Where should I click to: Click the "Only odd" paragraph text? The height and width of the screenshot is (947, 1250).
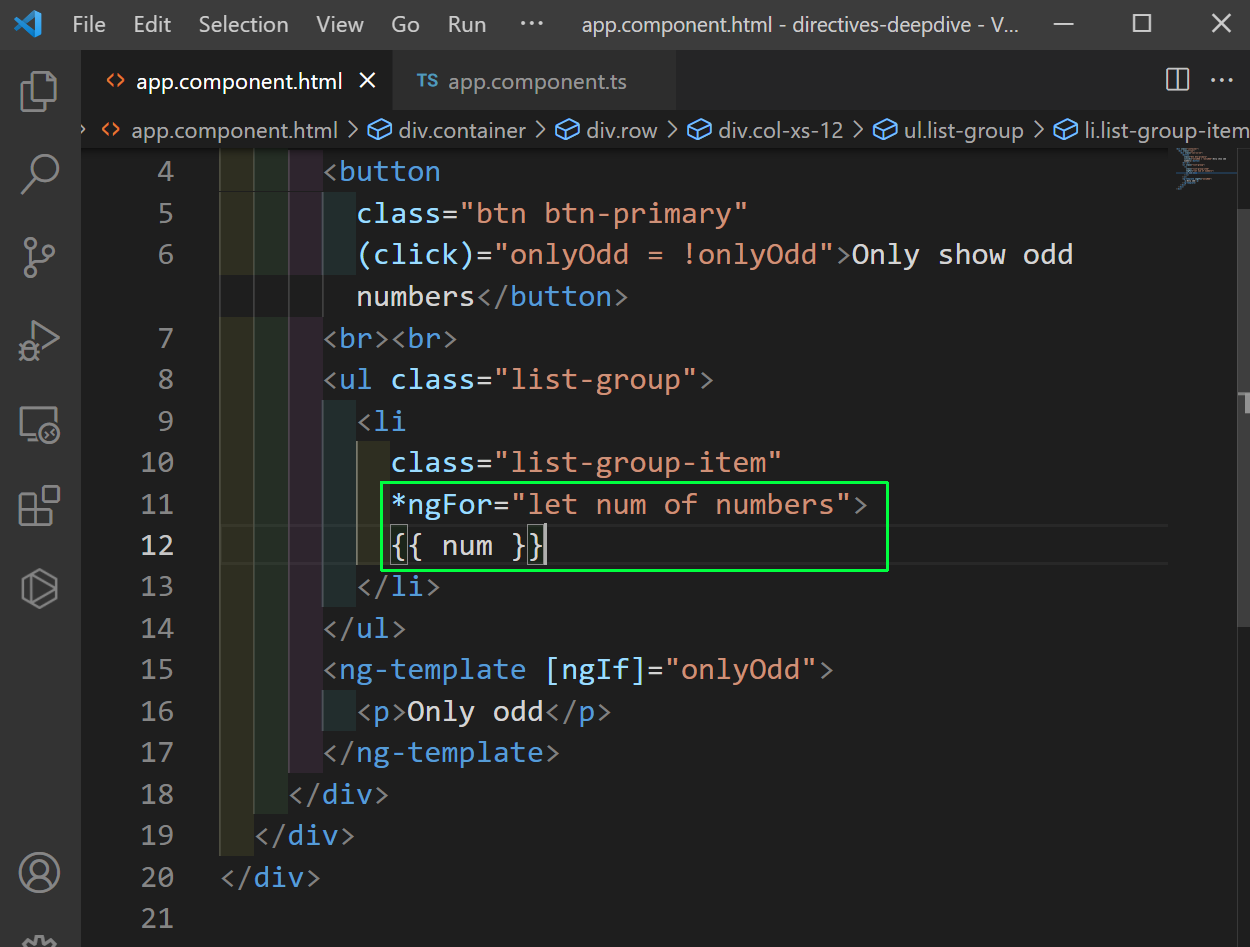click(x=475, y=711)
